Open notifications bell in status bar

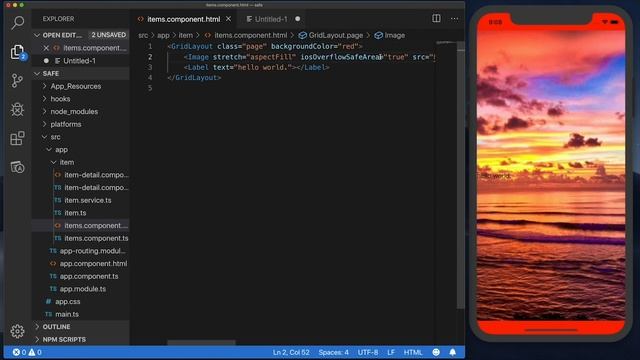[453, 352]
